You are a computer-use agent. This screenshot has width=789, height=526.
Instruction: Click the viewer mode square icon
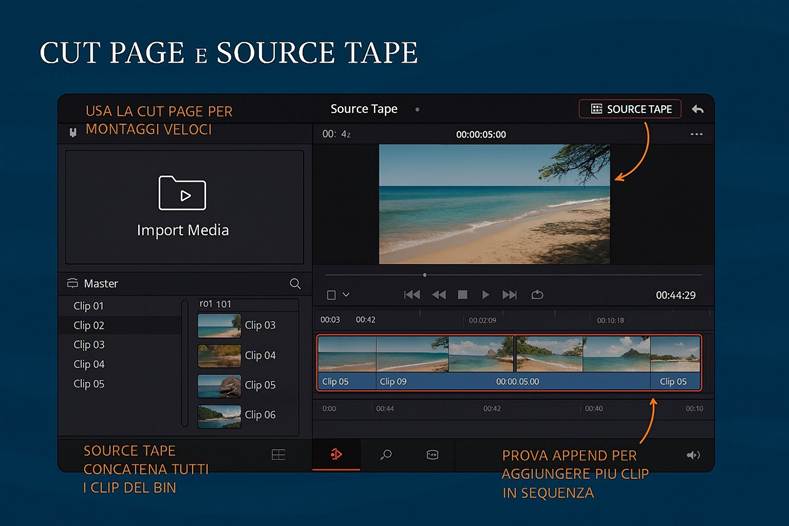coord(331,295)
